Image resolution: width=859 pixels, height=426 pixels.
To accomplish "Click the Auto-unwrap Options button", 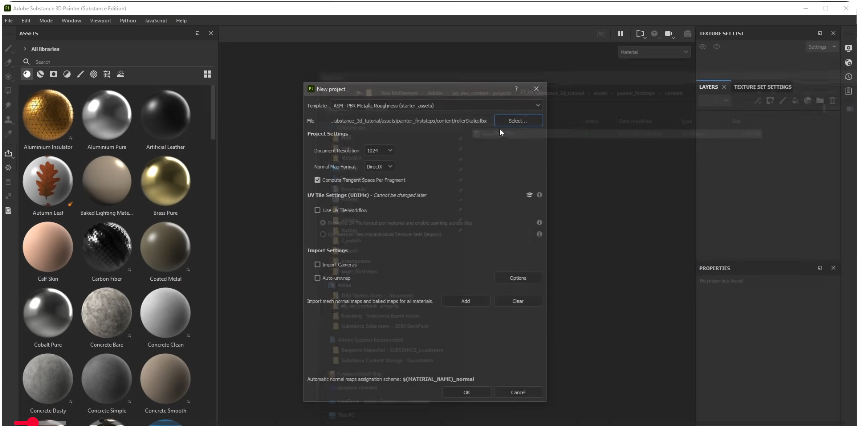I will click(x=518, y=278).
